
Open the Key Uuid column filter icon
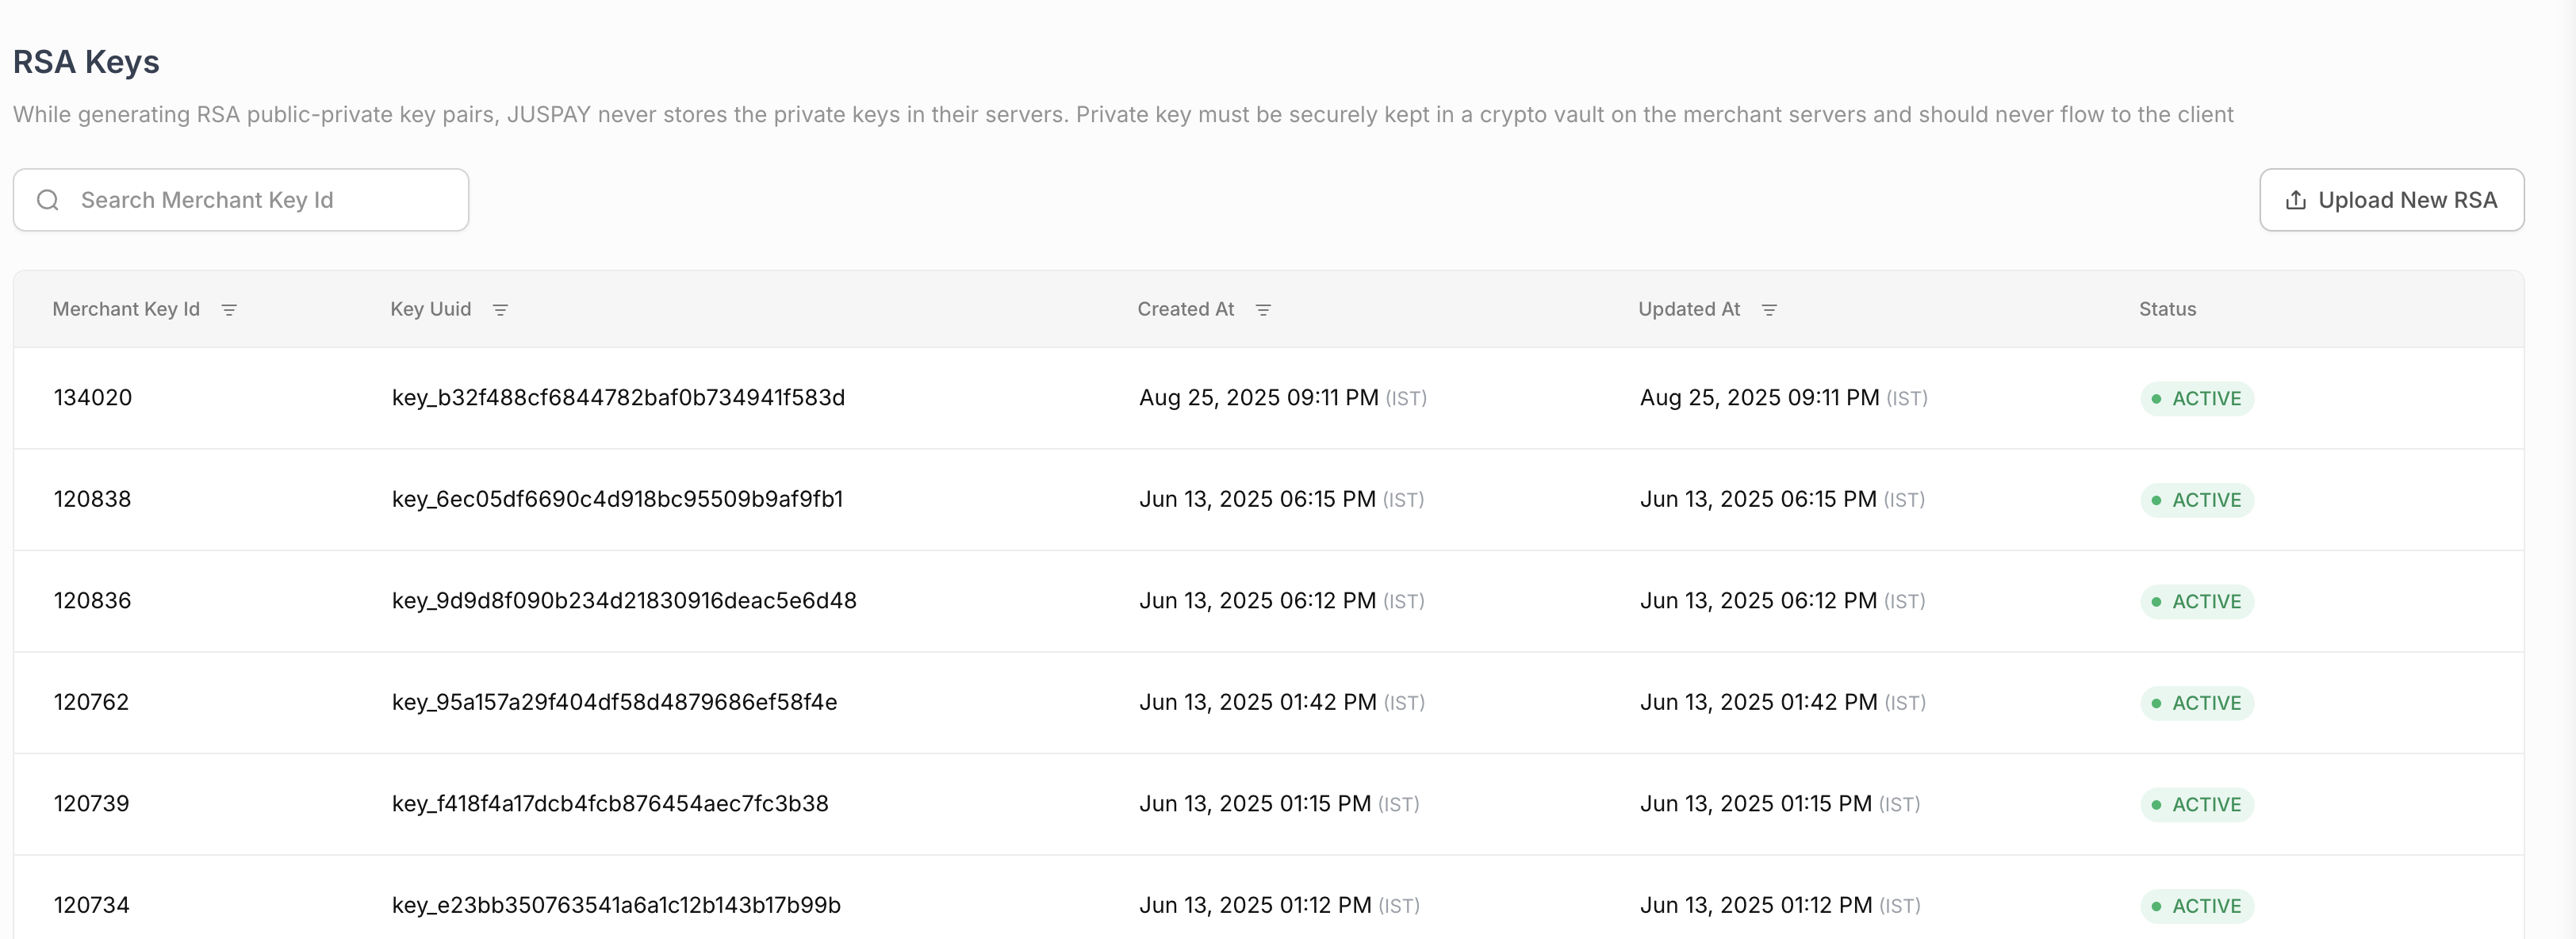tap(500, 310)
